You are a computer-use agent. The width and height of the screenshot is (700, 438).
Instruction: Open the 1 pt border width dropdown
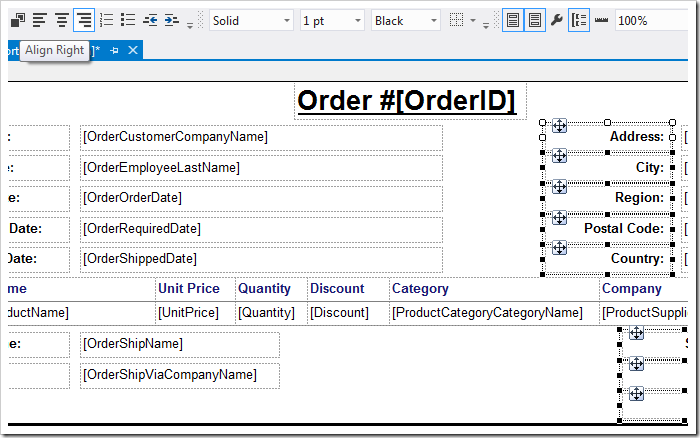[332, 21]
